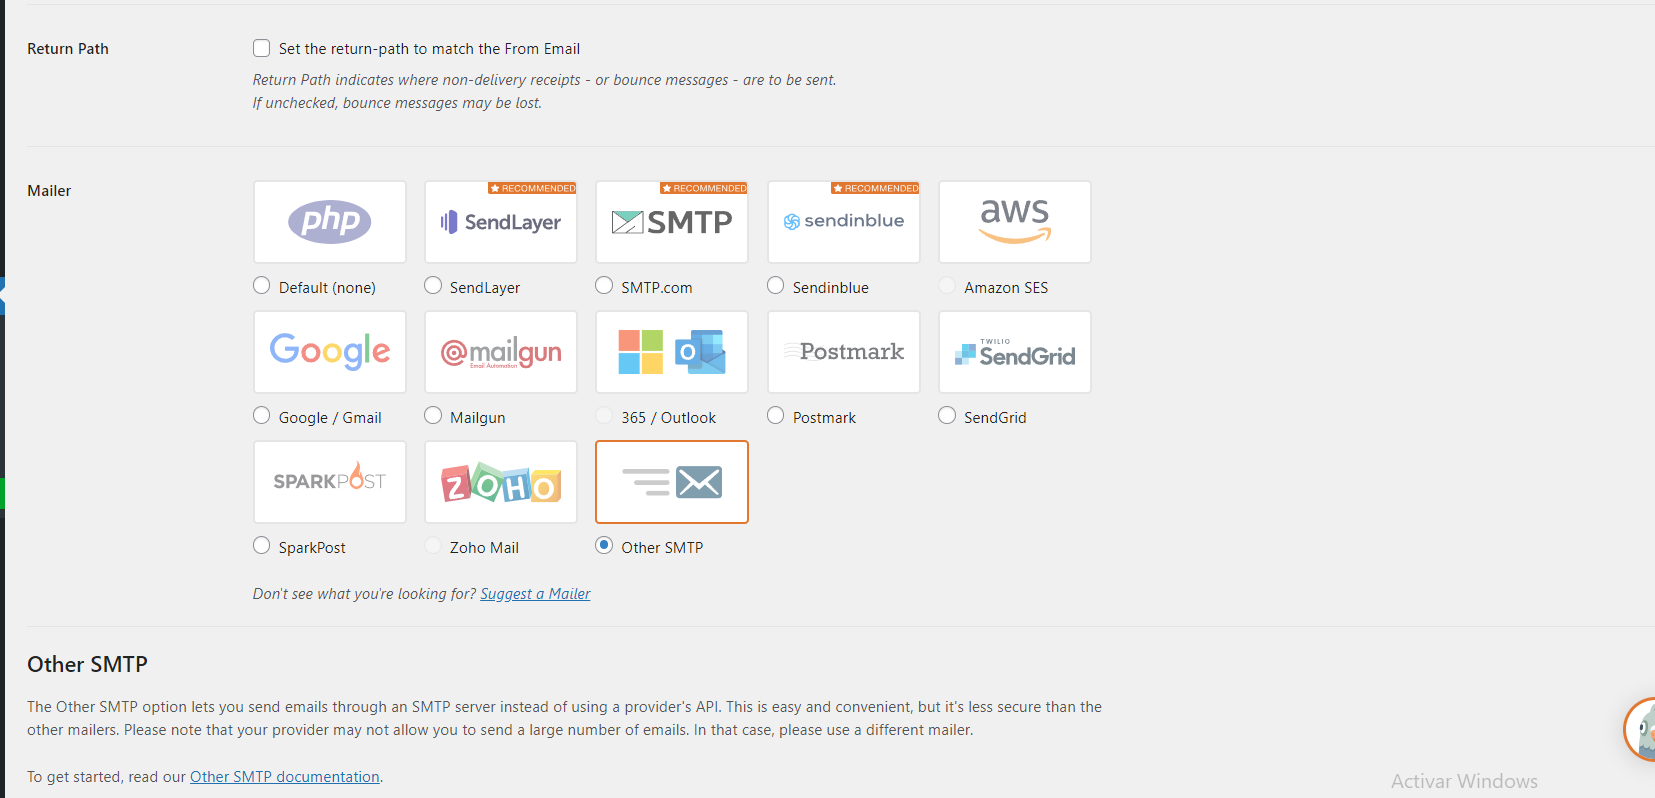Click the Microsoft 365 Outlook logo

pyautogui.click(x=672, y=352)
